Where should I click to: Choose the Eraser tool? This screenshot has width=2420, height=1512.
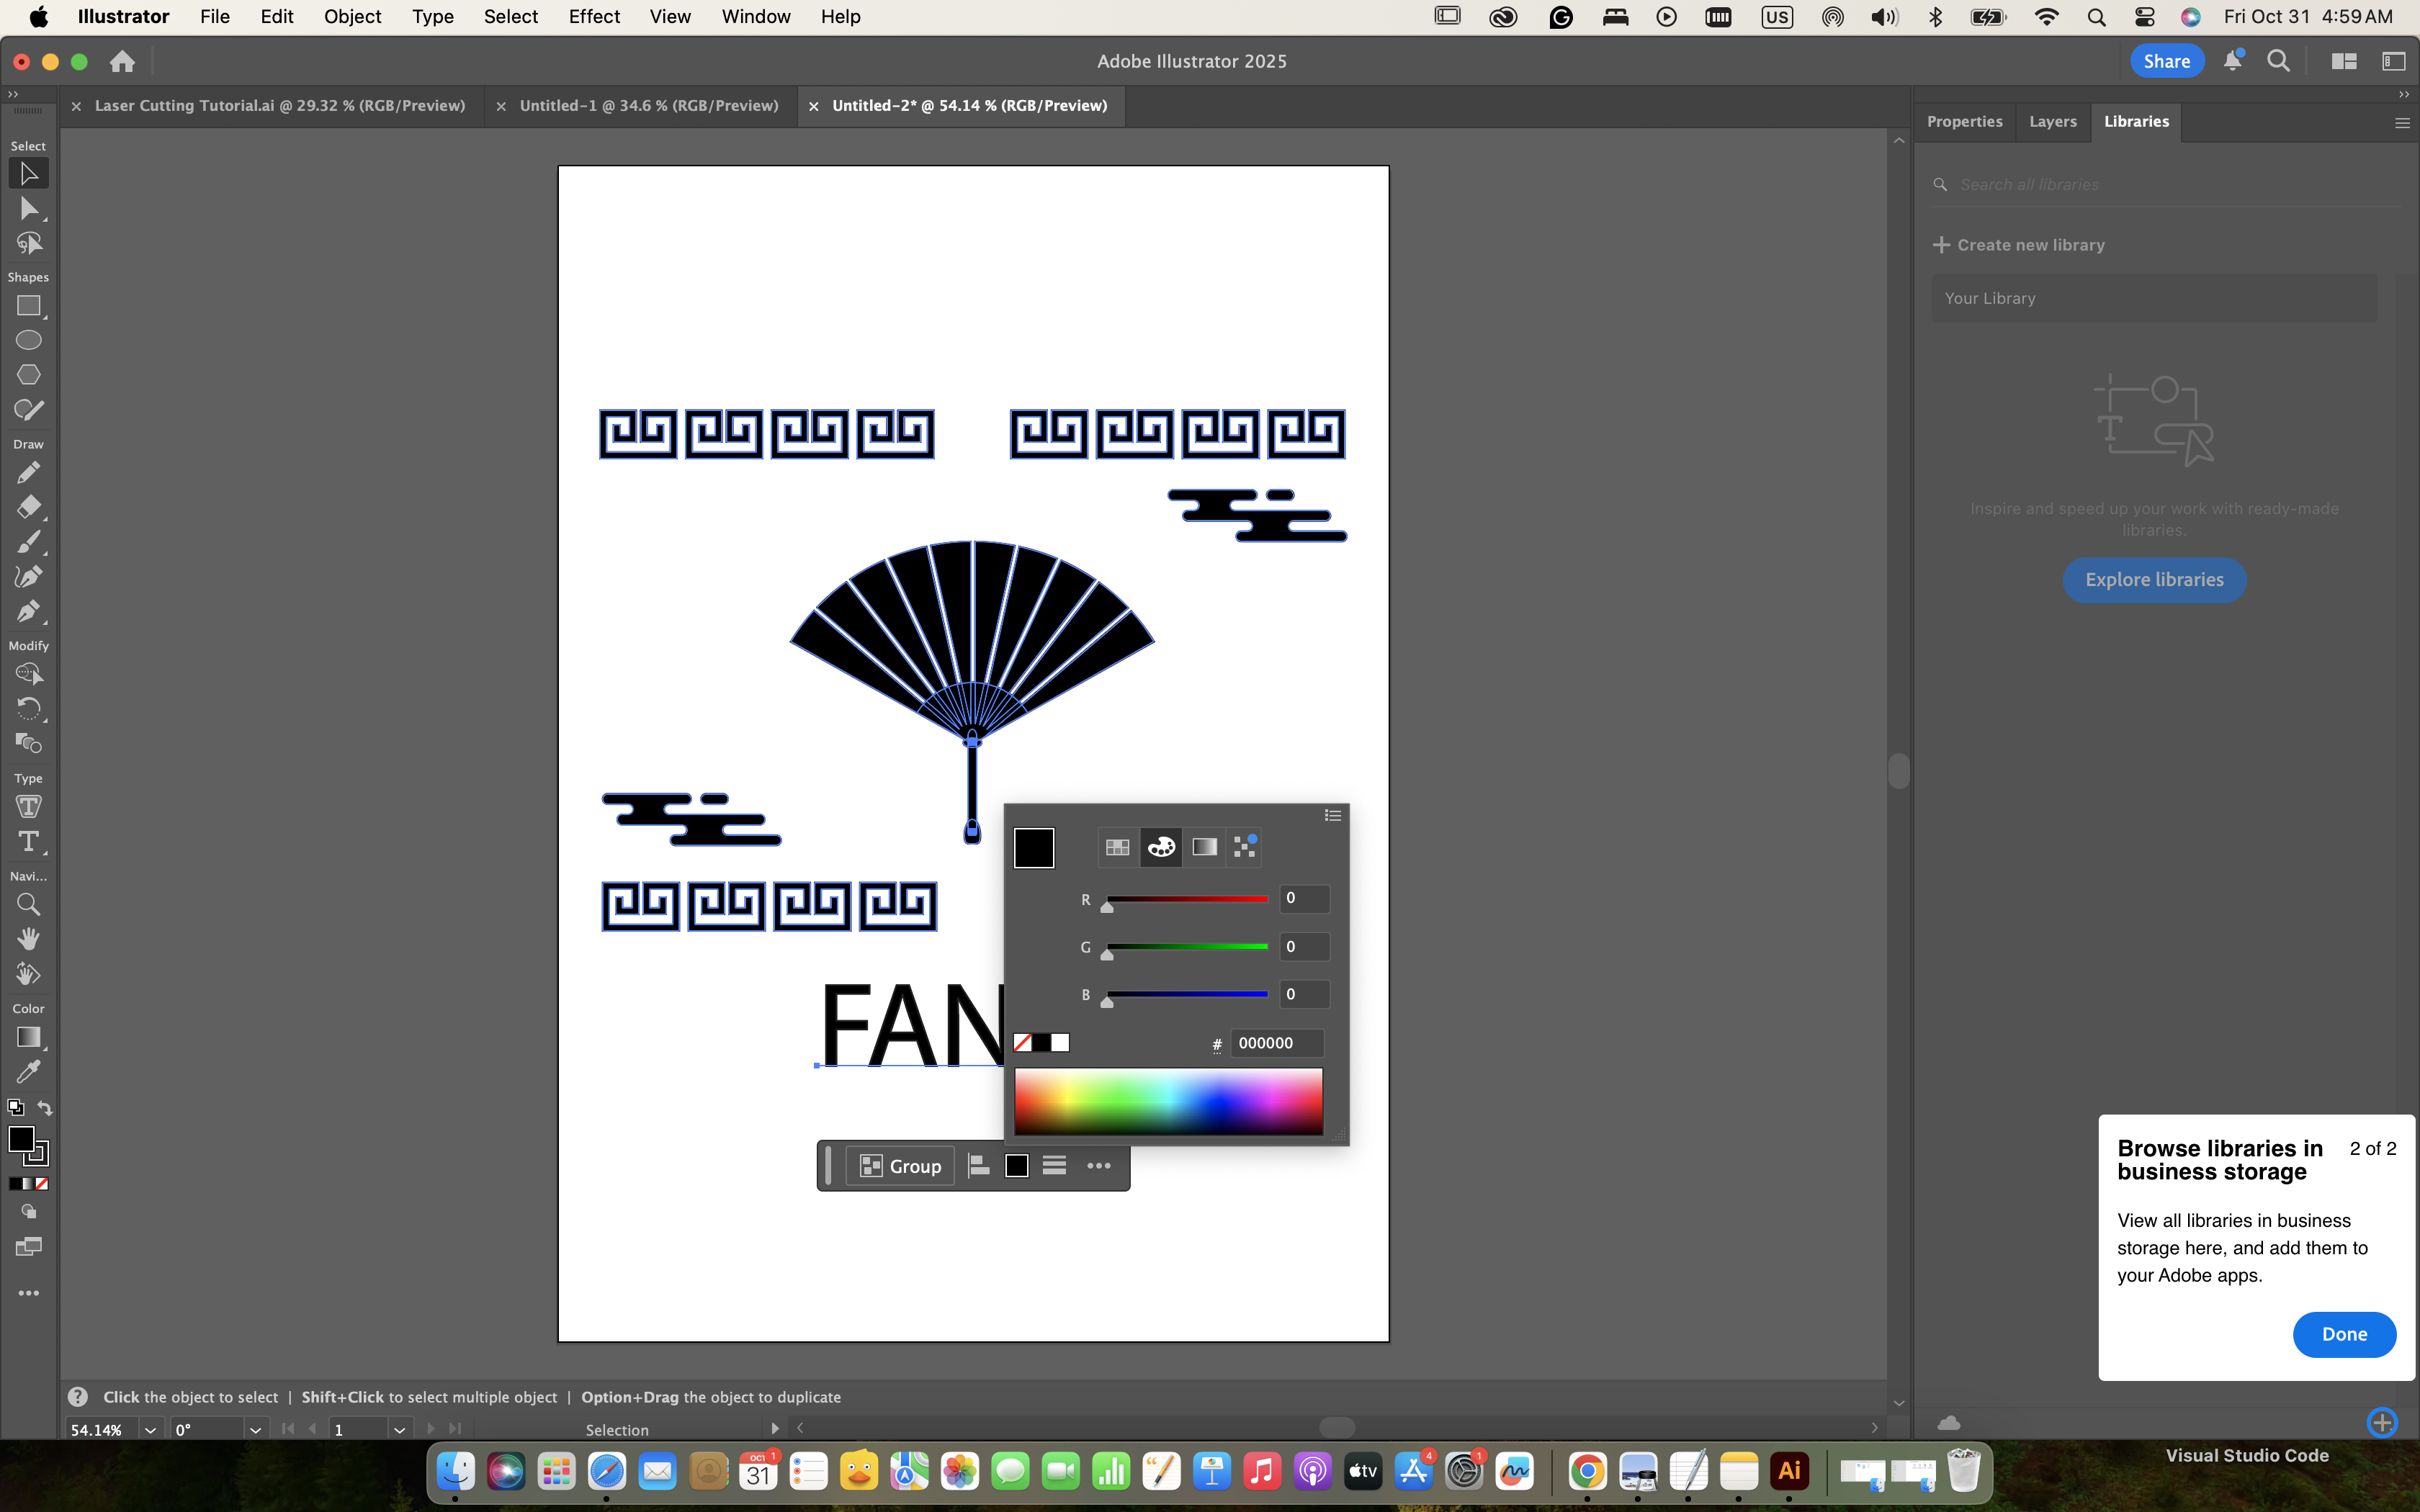click(x=28, y=507)
